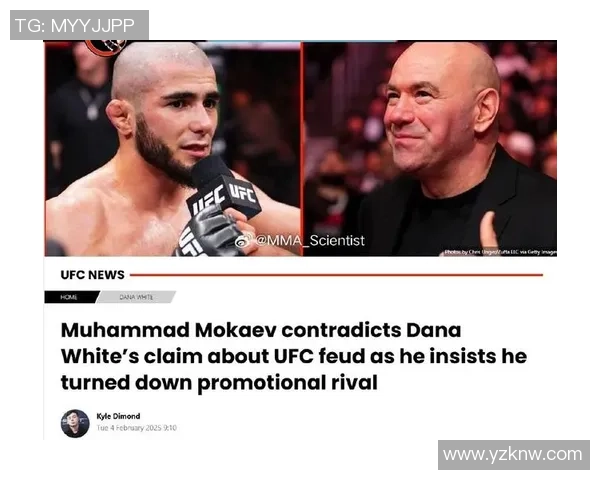Click the Weibo logo beside @MMA_Scientist
Screen dimensions: 600x480
(x=243, y=241)
